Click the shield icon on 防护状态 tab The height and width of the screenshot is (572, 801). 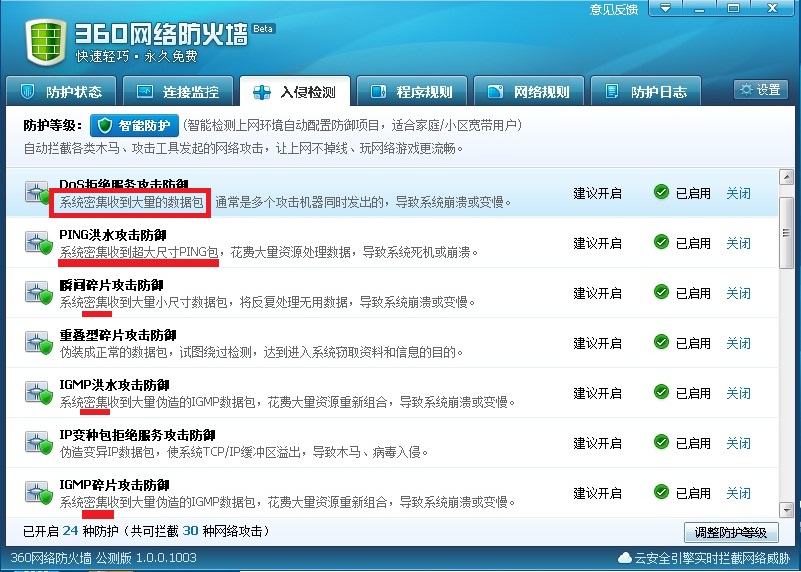(27, 92)
